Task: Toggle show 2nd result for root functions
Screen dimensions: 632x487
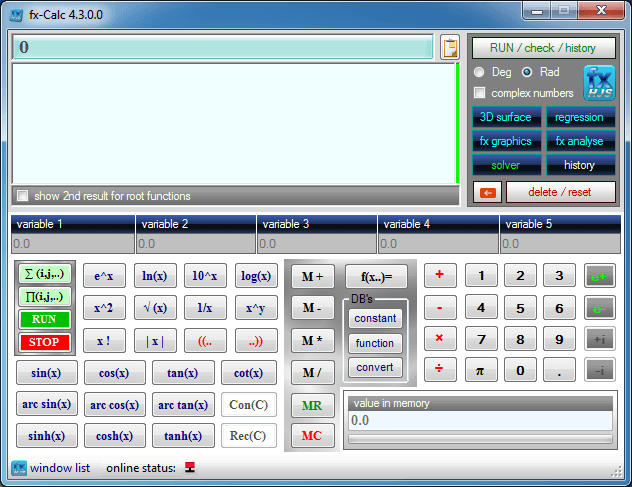Action: (x=23, y=196)
